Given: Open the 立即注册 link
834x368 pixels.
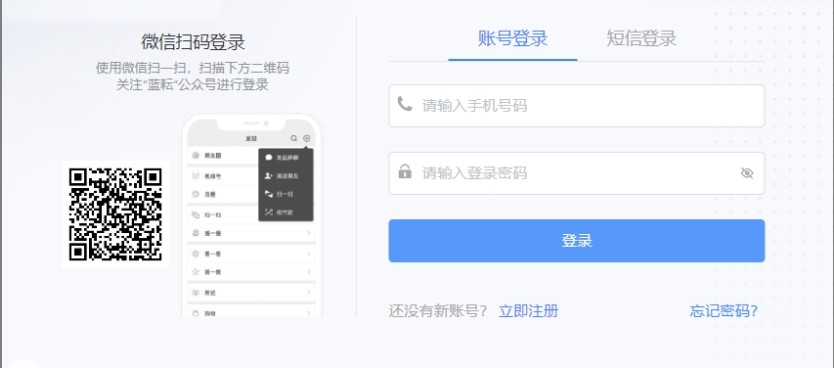Looking at the screenshot, I should coord(528,311).
